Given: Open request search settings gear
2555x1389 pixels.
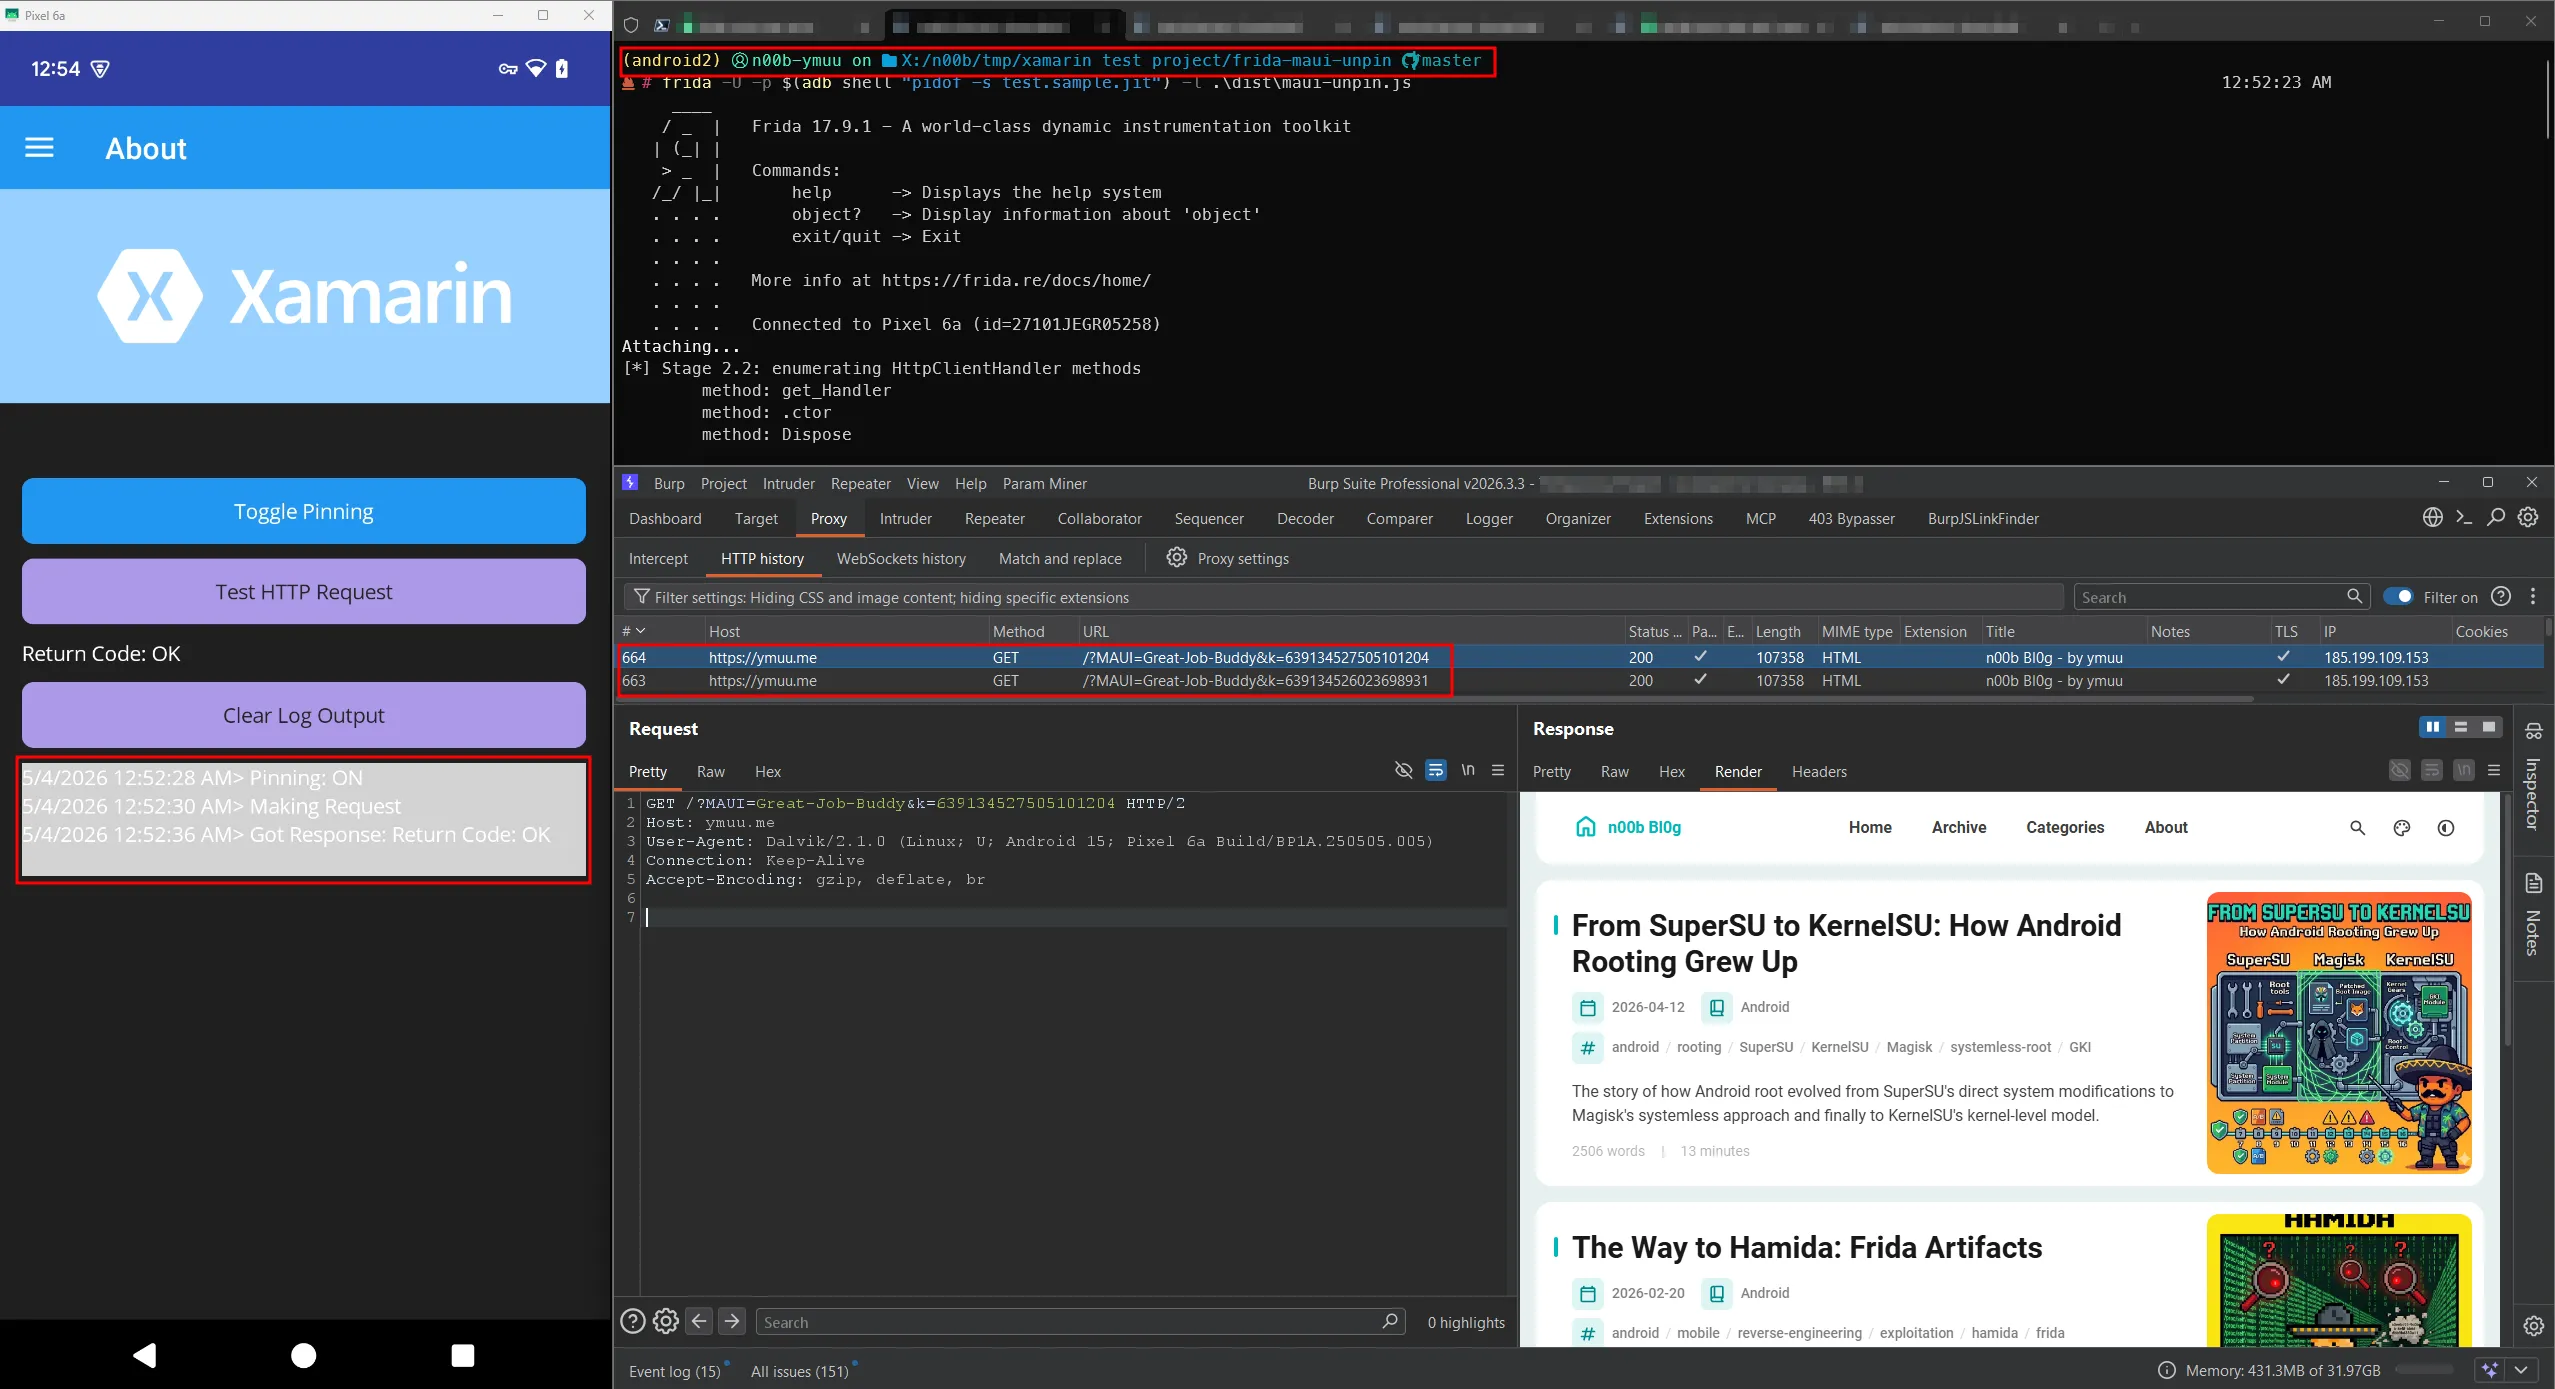Looking at the screenshot, I should click(x=666, y=1322).
